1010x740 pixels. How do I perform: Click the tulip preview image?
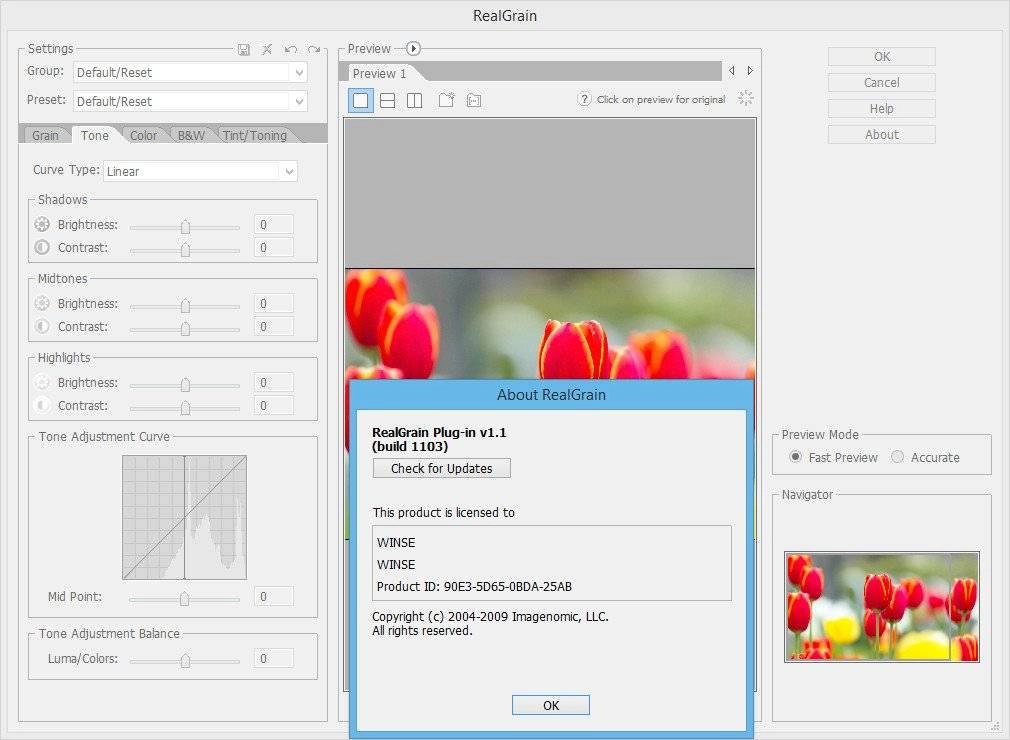(550, 324)
